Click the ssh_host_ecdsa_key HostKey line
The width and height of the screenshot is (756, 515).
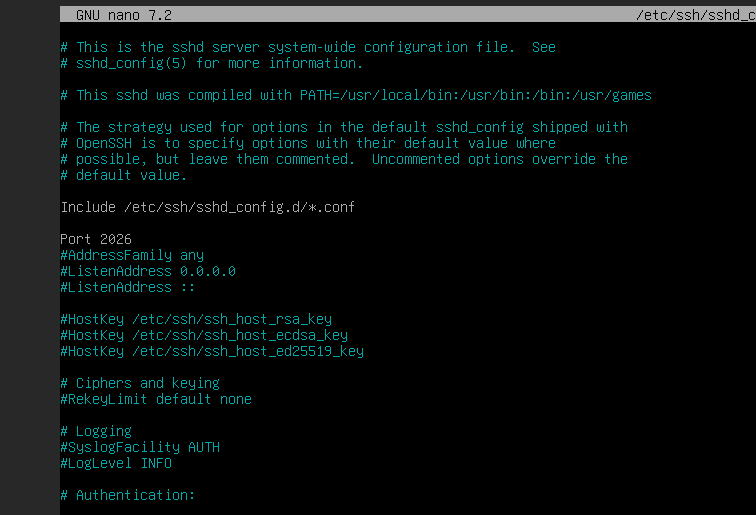coord(204,335)
